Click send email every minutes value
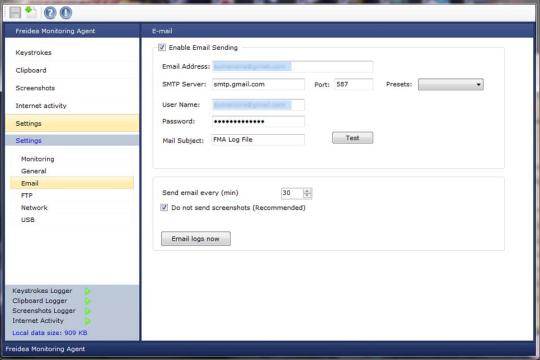 292,193
